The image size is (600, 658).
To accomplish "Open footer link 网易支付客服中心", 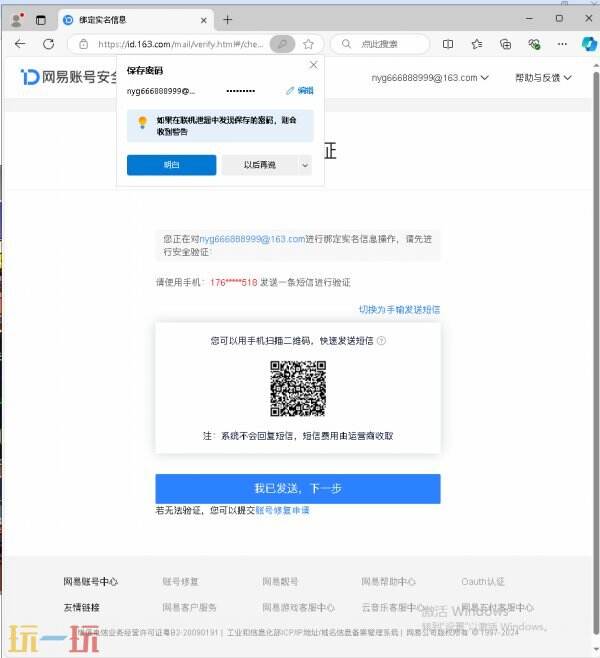I will click(x=497, y=607).
